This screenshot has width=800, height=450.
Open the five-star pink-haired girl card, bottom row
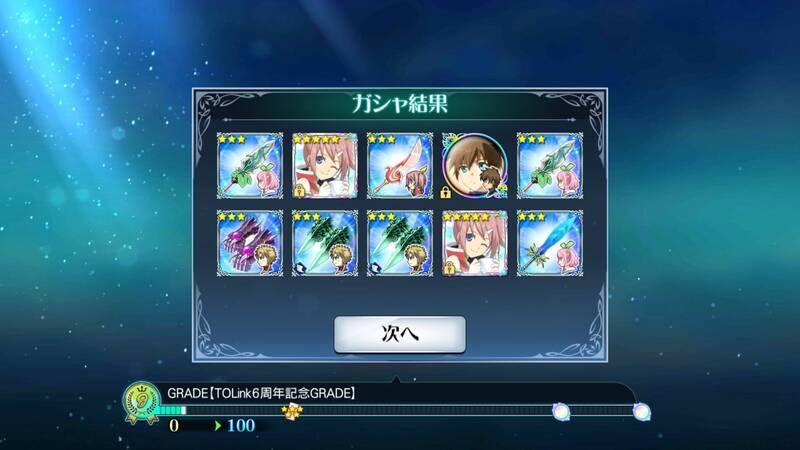[474, 243]
